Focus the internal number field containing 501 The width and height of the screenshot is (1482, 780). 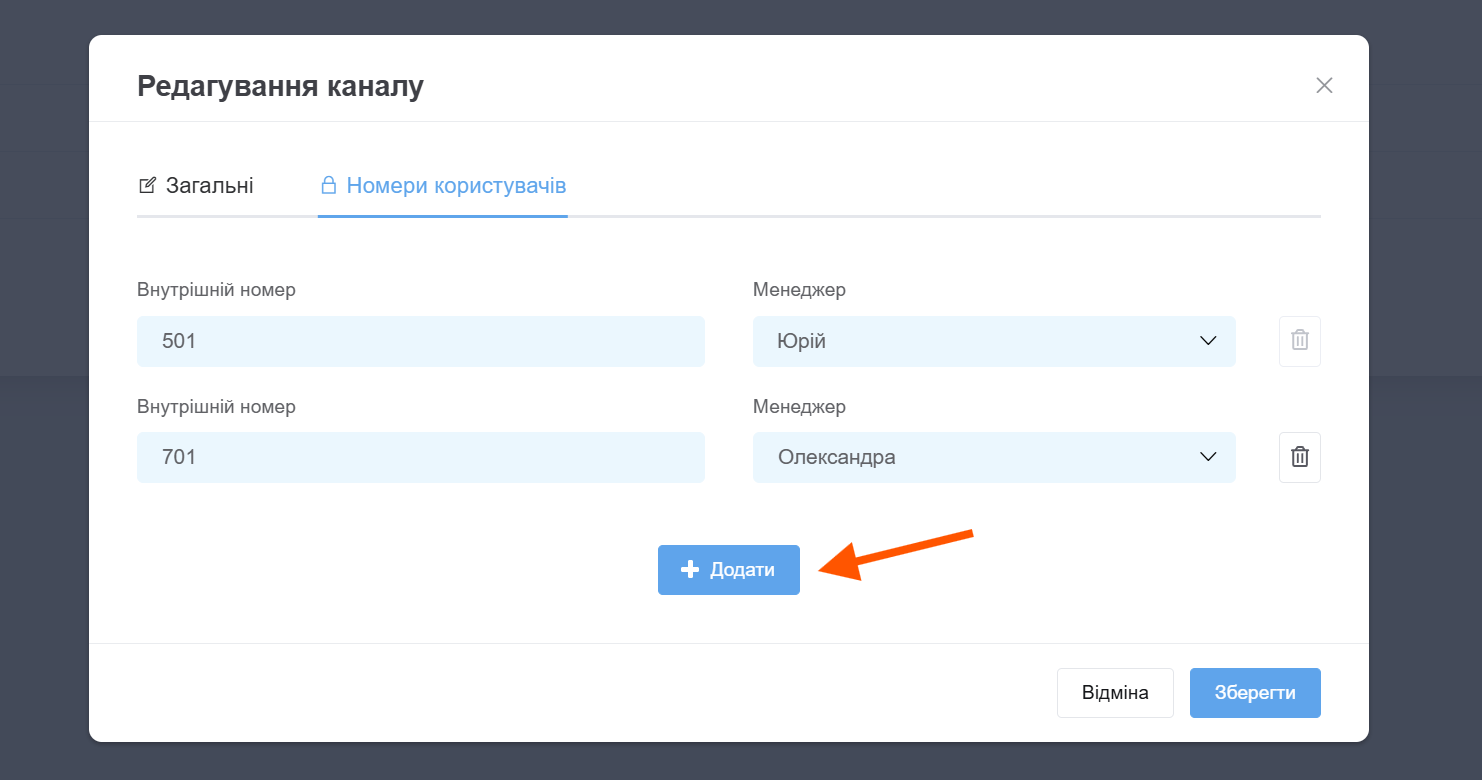(x=420, y=341)
